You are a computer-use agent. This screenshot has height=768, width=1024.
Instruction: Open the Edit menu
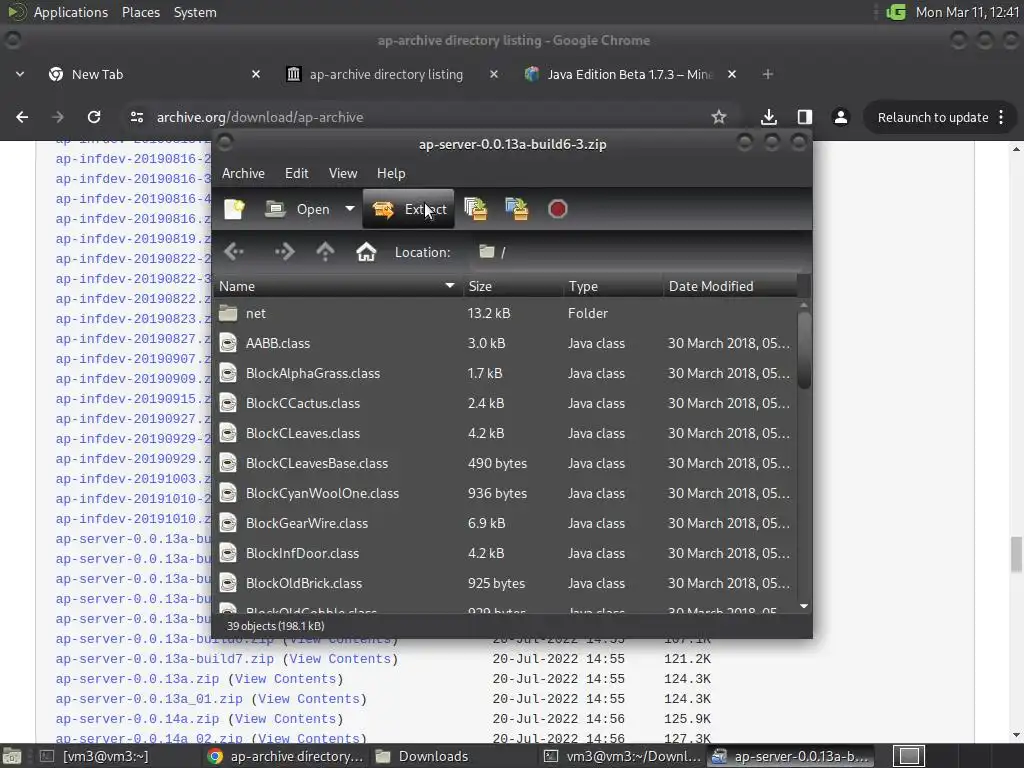296,173
